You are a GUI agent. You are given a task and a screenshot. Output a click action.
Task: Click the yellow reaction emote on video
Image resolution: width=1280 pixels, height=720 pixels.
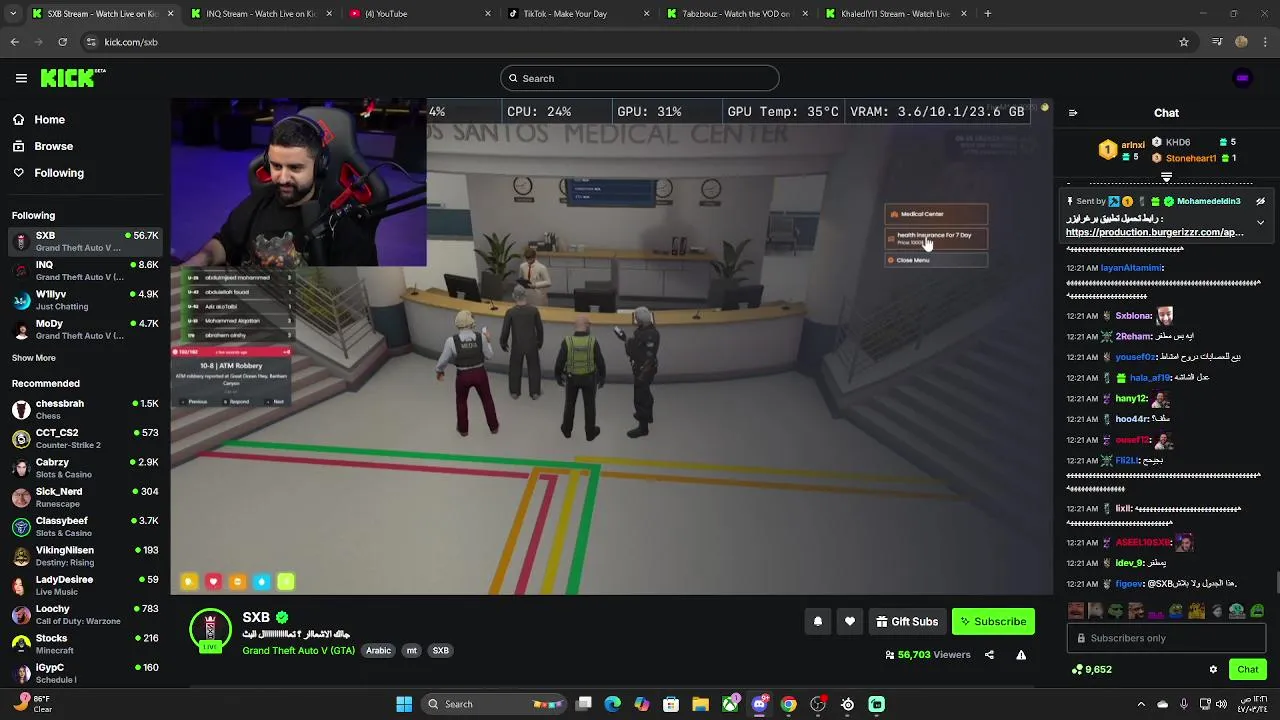[x=189, y=581]
